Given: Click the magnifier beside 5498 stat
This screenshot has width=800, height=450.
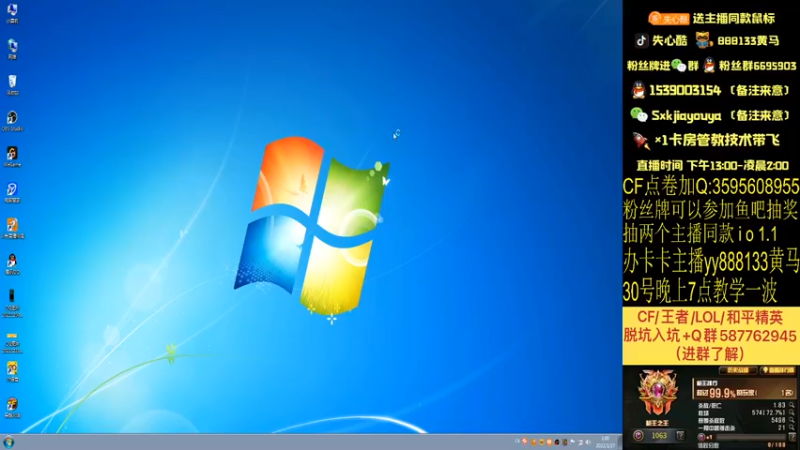Looking at the screenshot, I should (x=792, y=420).
